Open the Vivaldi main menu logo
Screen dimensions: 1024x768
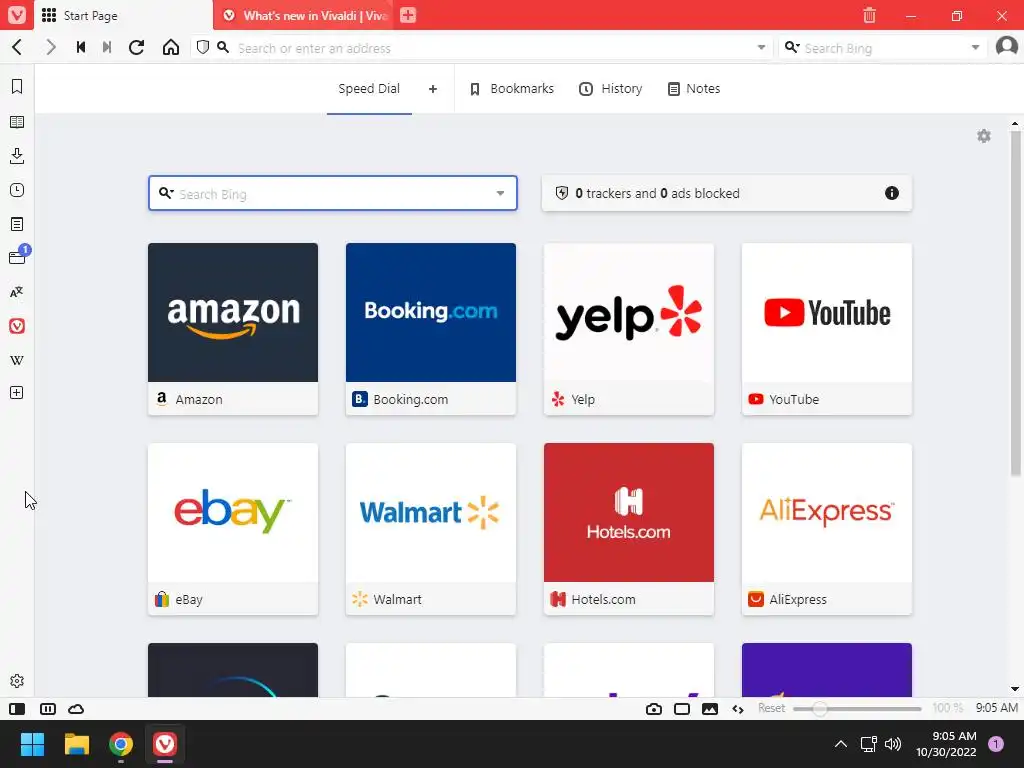click(17, 15)
